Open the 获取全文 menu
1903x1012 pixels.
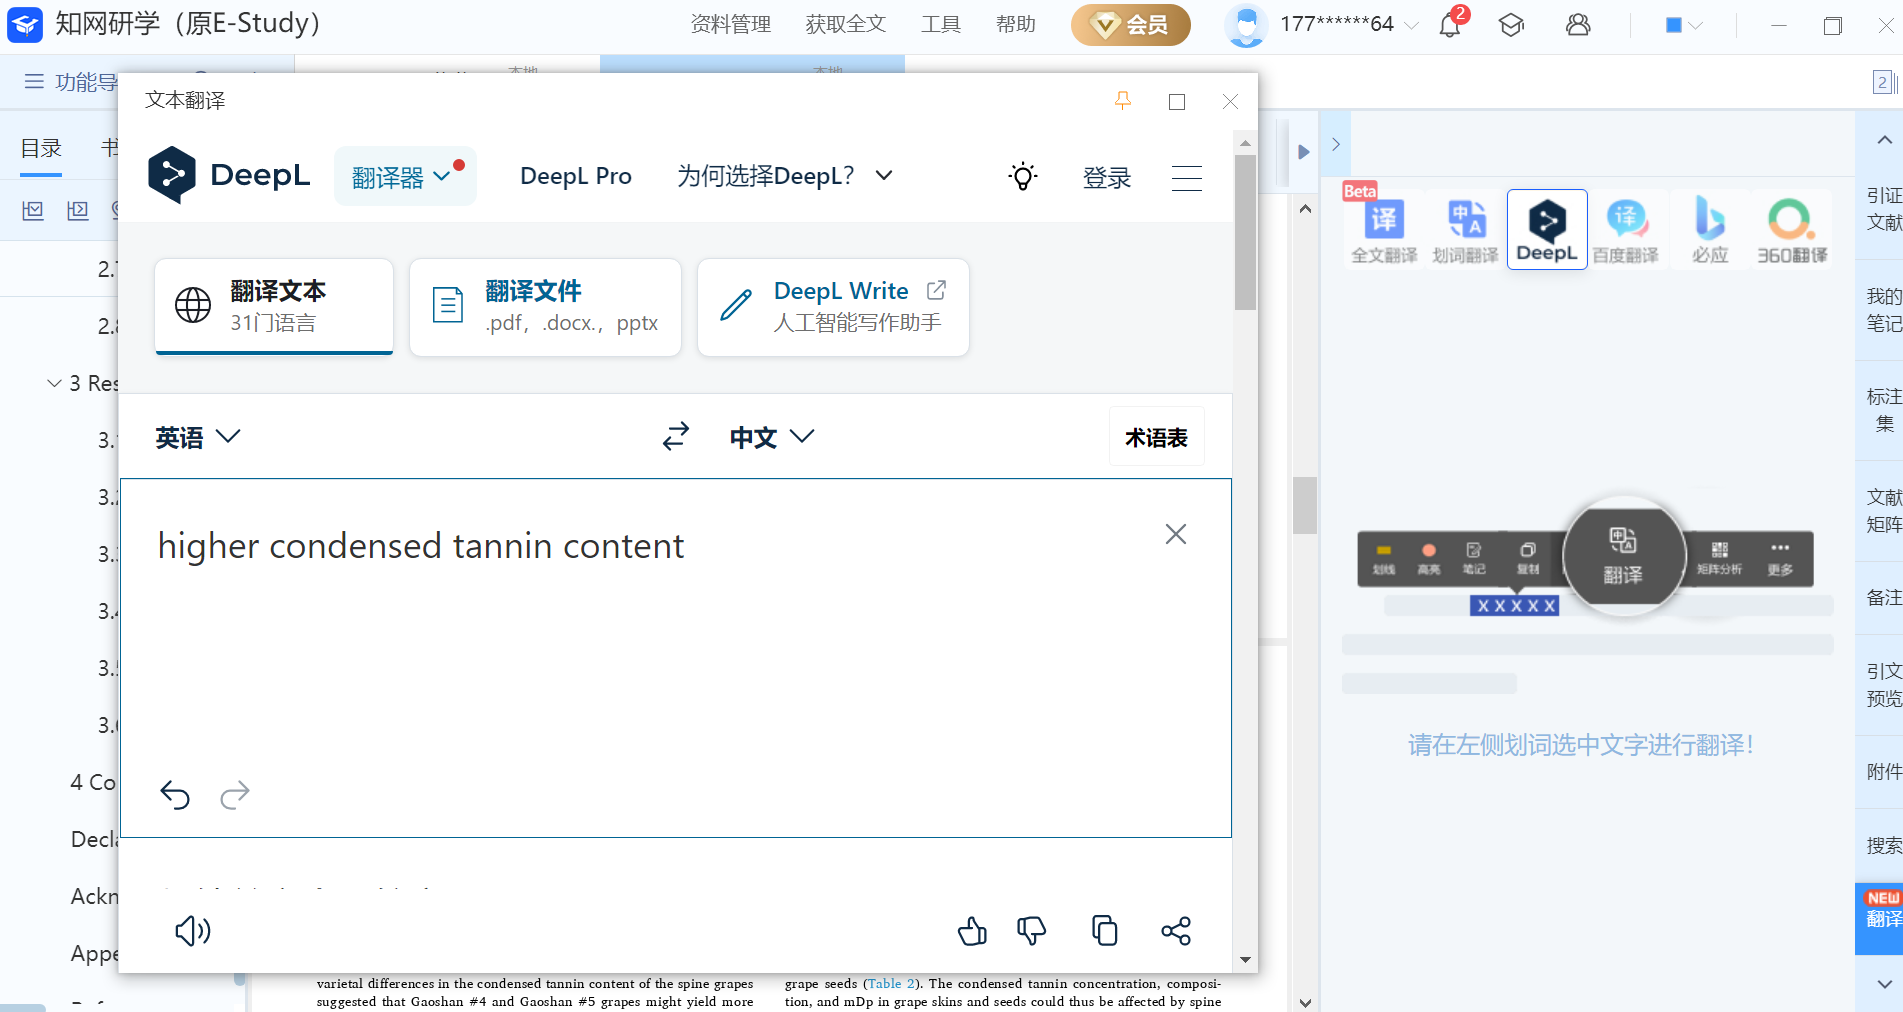click(845, 24)
